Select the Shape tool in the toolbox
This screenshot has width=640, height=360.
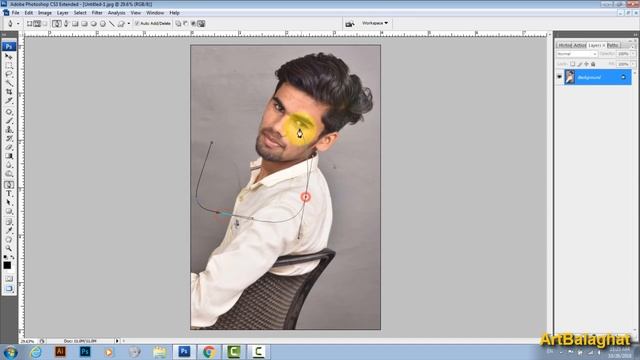point(8,211)
